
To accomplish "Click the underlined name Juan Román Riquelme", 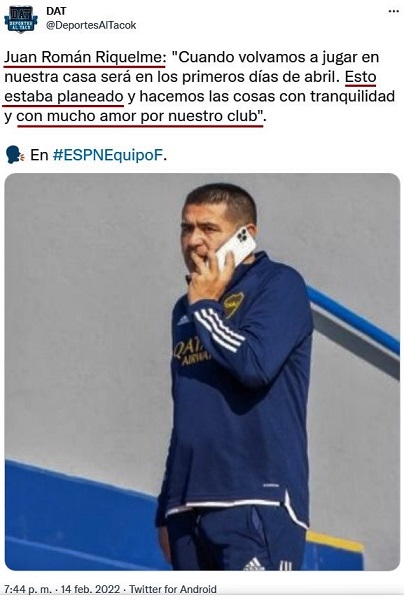I will (x=85, y=58).
